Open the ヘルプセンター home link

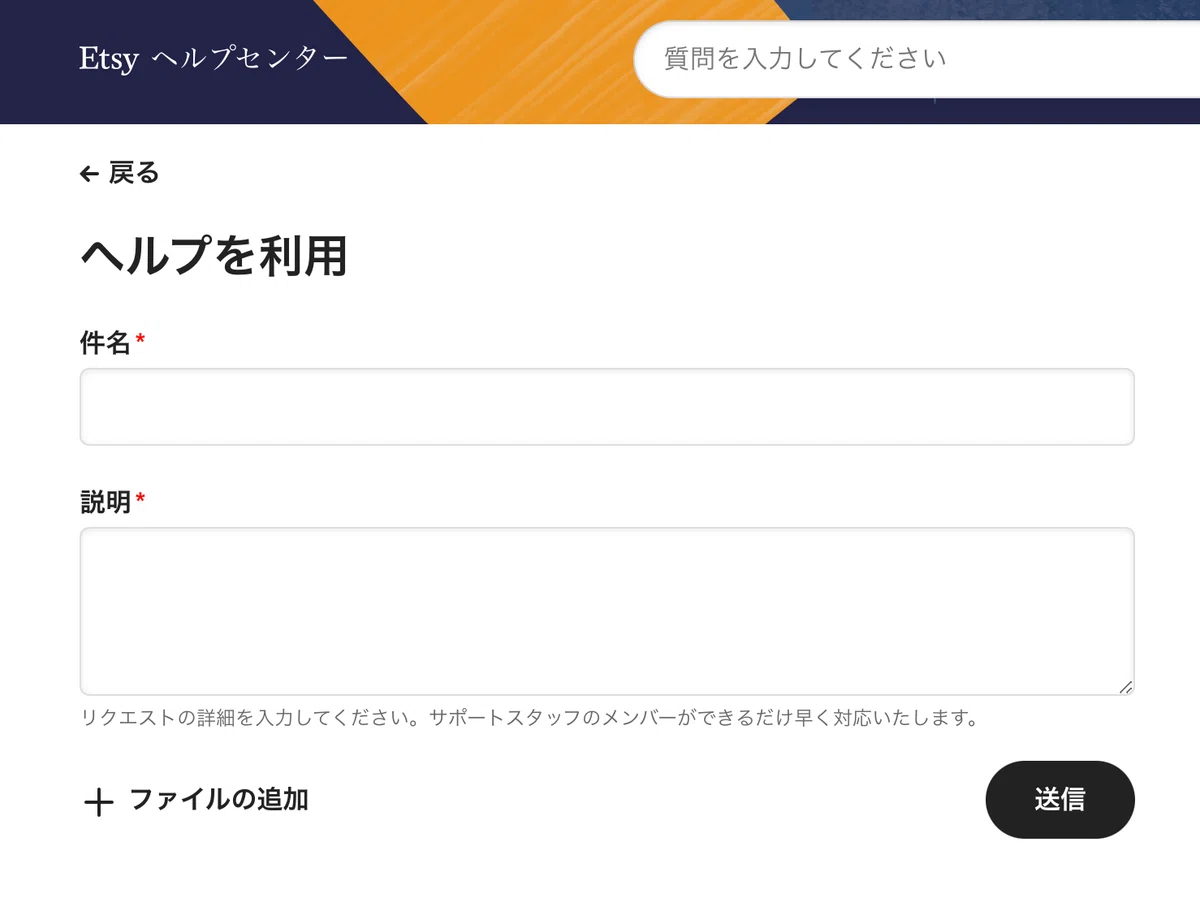pos(250,58)
